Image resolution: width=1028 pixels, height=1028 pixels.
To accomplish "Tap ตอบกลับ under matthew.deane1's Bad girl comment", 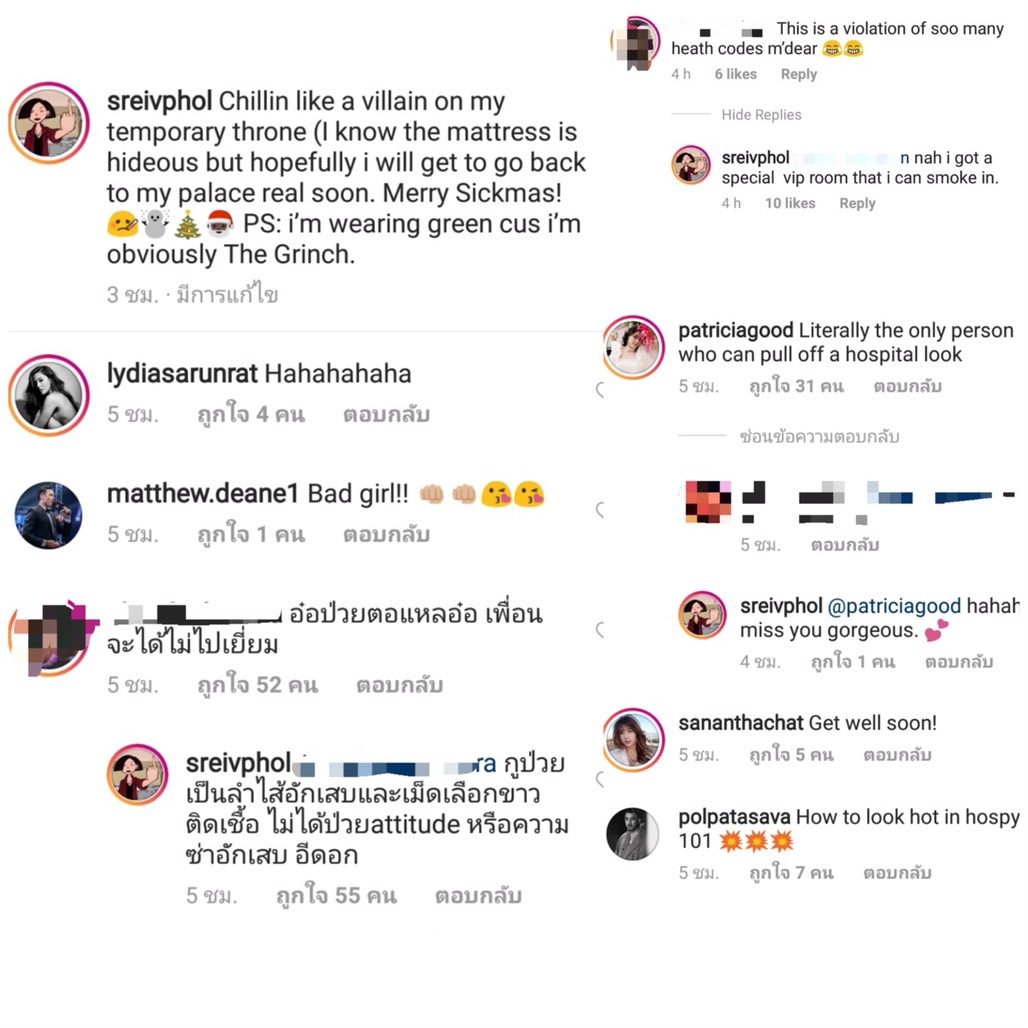I will pos(386,534).
